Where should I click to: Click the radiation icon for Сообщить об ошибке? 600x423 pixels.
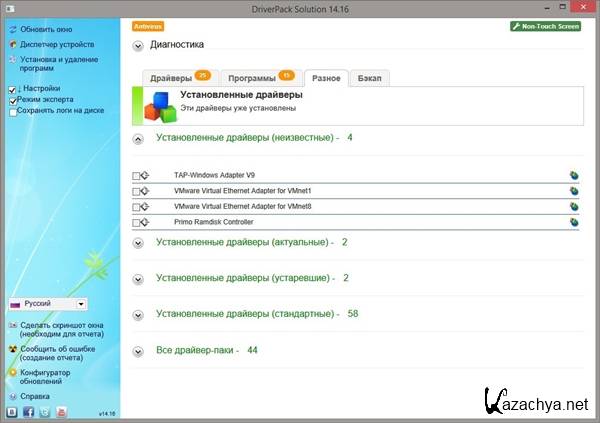click(12, 350)
